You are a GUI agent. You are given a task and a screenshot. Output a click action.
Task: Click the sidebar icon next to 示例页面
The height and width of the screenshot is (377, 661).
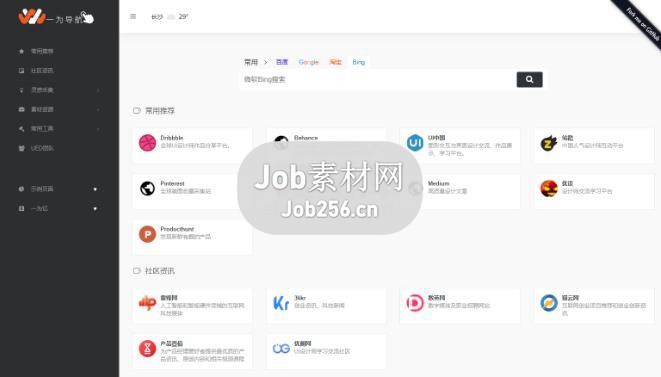tap(21, 189)
